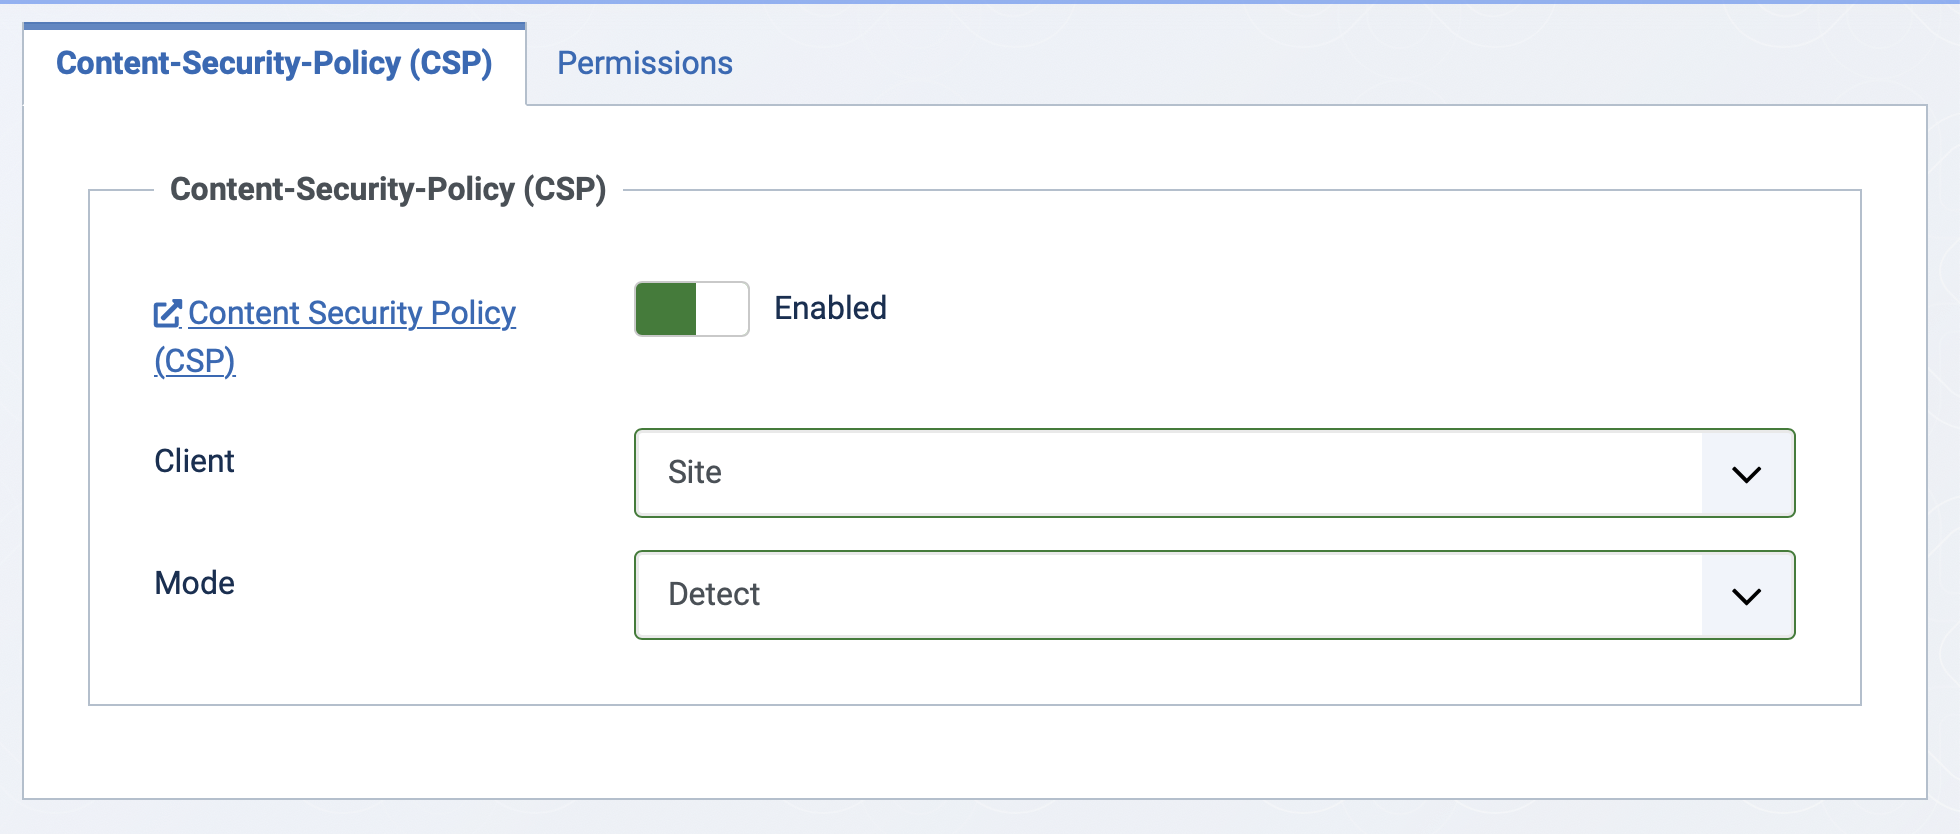Click the external-link icon beside Content Security Policy
The width and height of the screenshot is (1960, 834).
click(x=167, y=313)
